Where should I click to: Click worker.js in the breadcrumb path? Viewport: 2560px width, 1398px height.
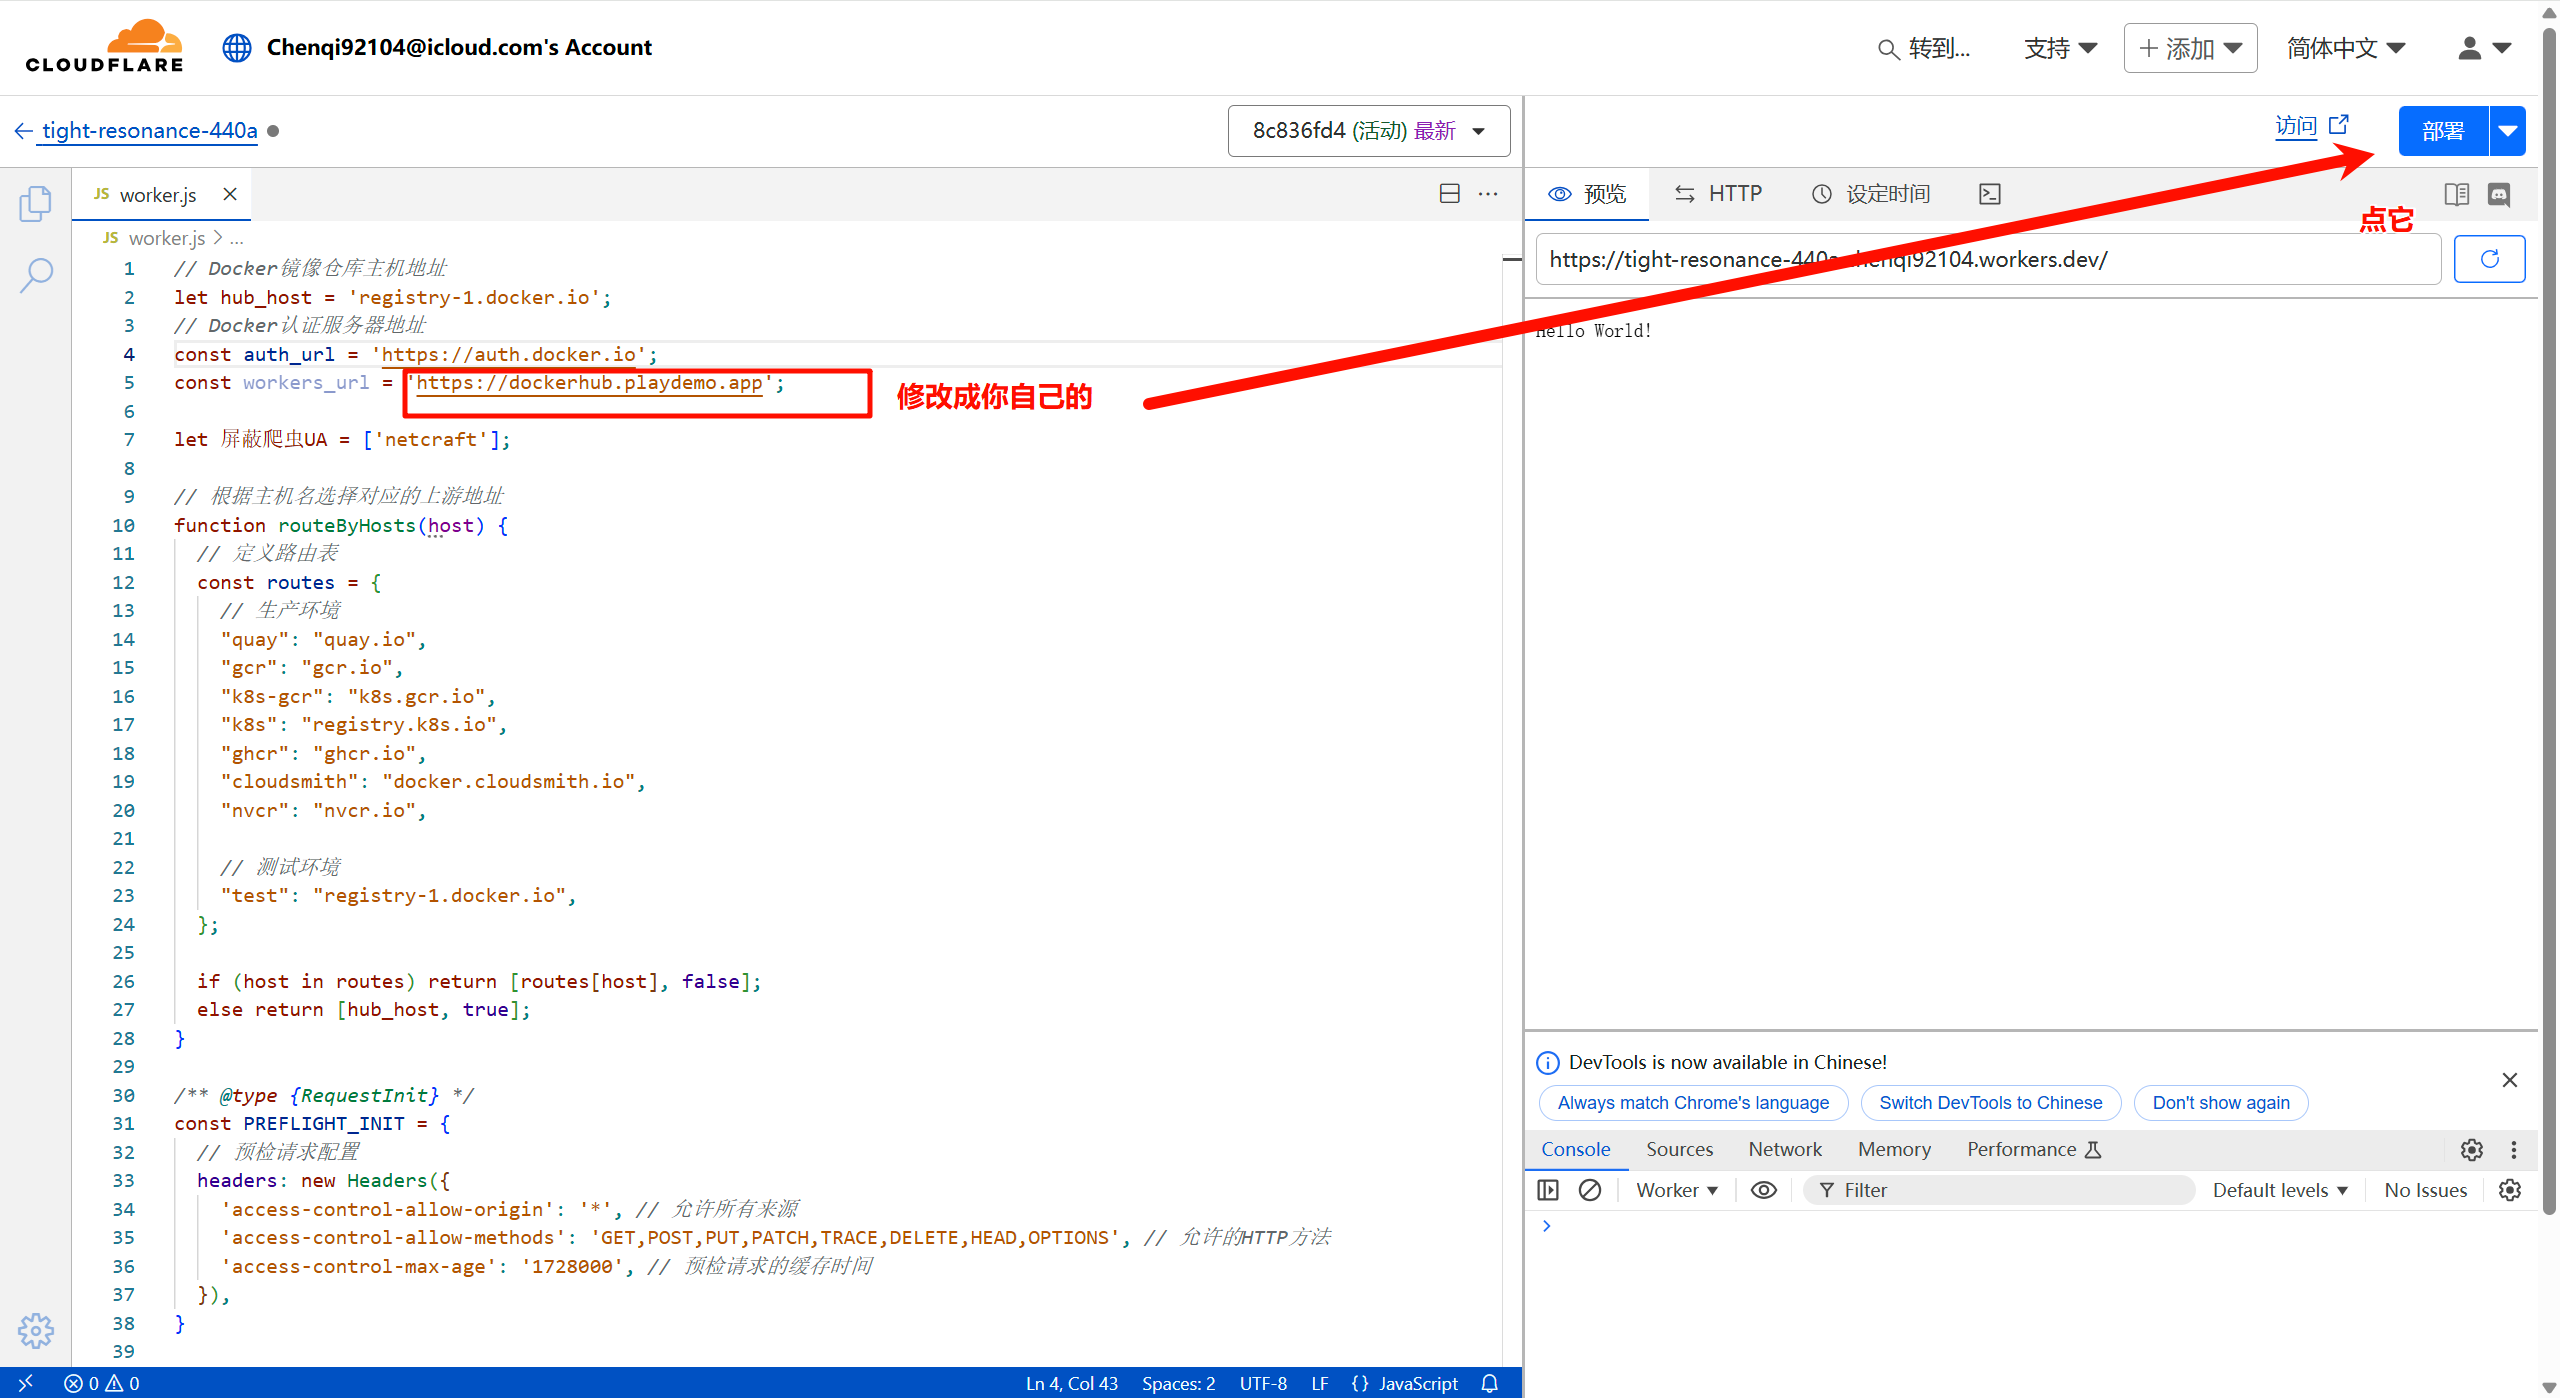pyautogui.click(x=166, y=238)
